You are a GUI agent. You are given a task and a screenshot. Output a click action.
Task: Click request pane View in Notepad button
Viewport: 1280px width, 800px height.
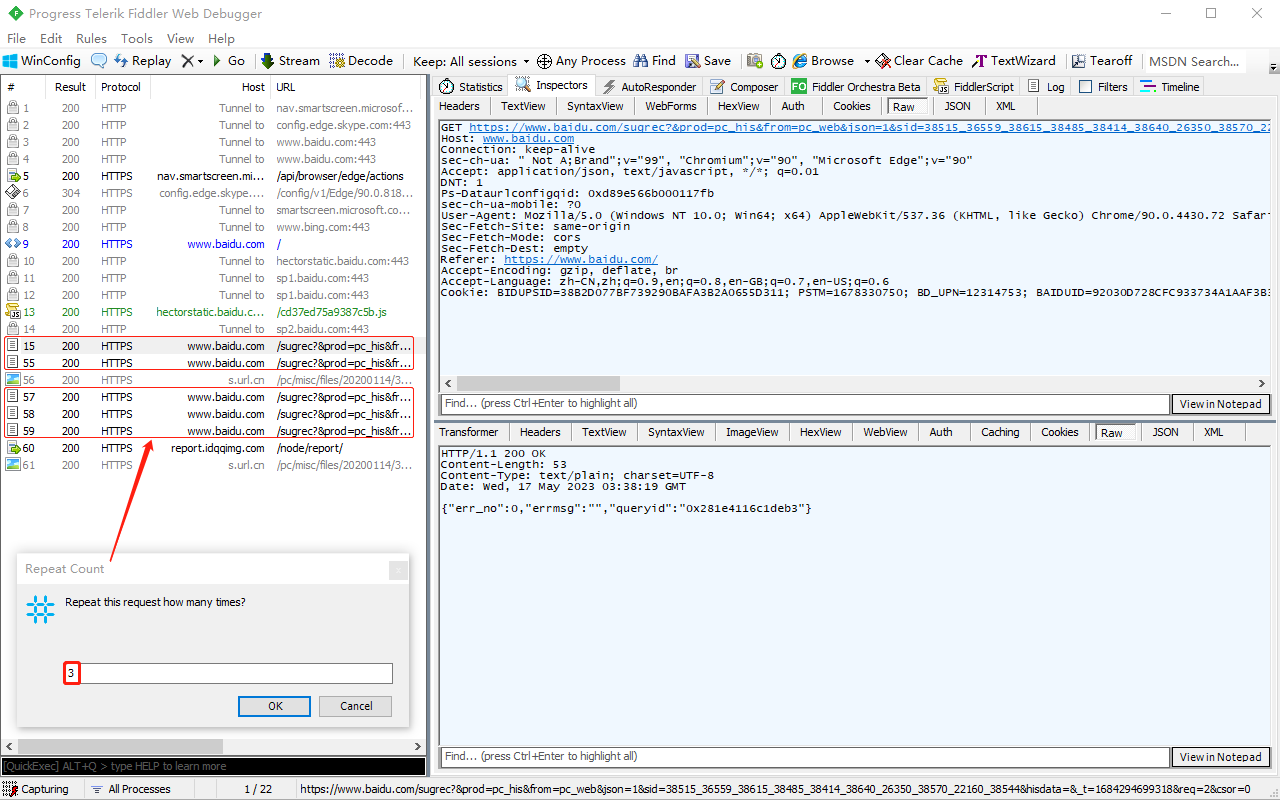point(1220,404)
